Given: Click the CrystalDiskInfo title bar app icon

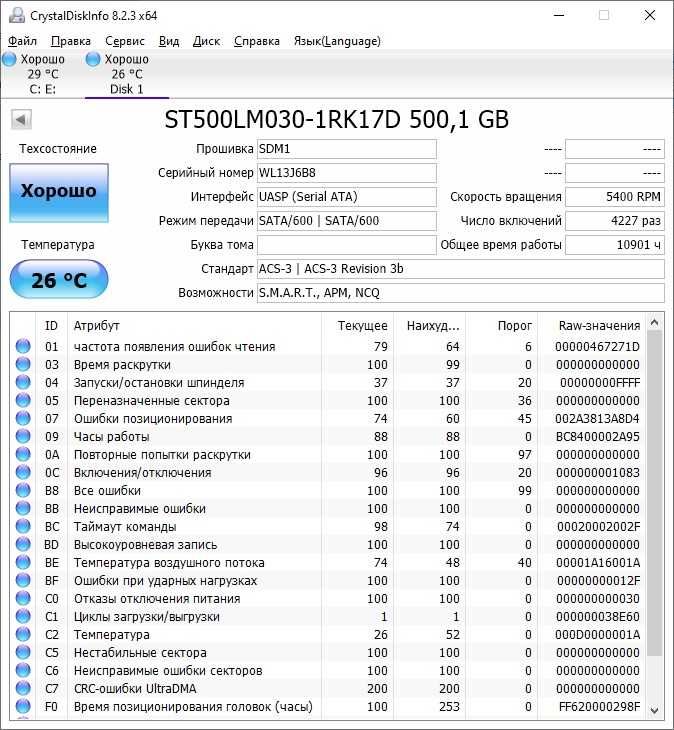Looking at the screenshot, I should click(17, 15).
